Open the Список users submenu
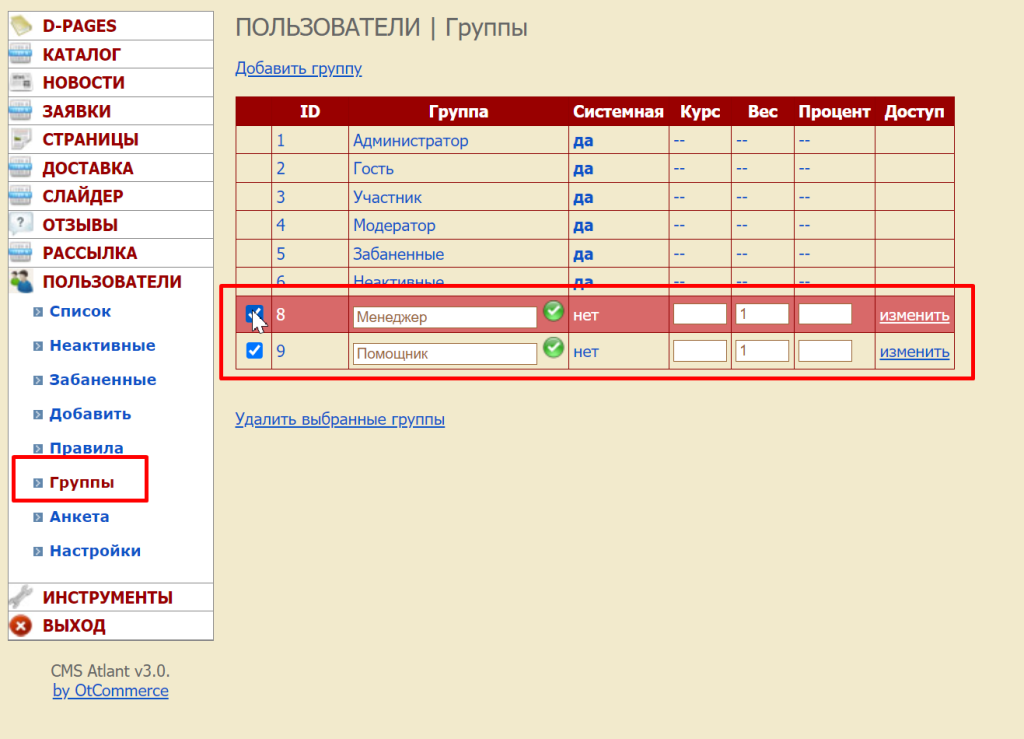The width and height of the screenshot is (1024, 739). point(80,311)
